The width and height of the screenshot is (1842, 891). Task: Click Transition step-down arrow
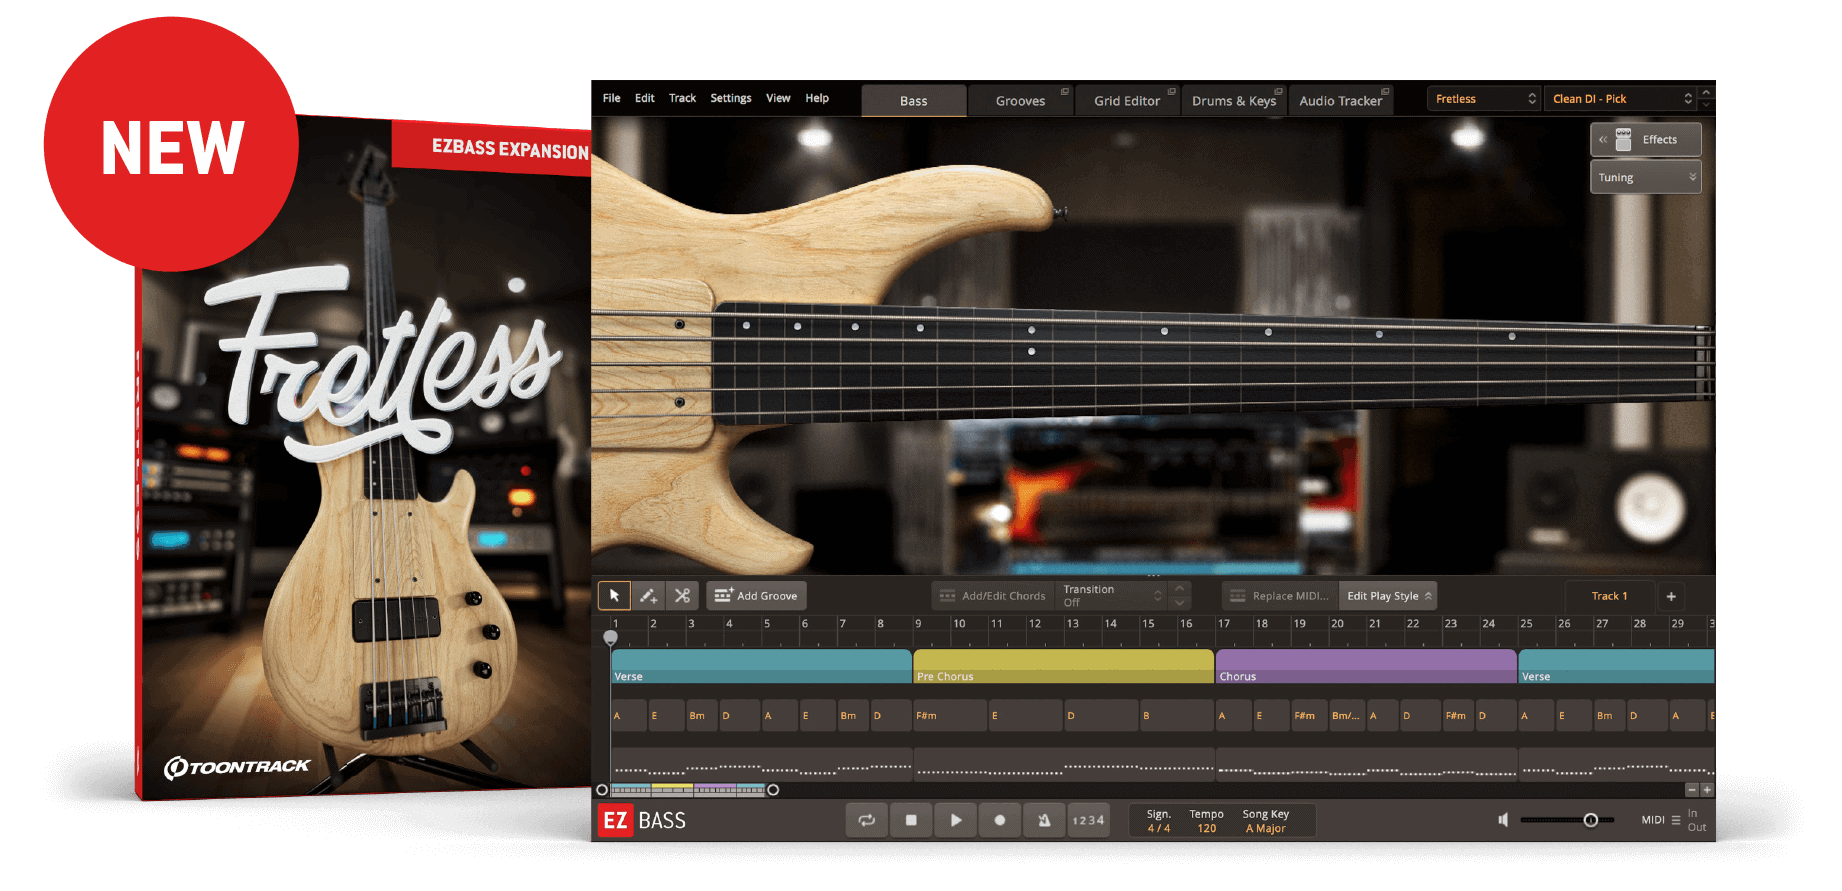(x=1179, y=603)
